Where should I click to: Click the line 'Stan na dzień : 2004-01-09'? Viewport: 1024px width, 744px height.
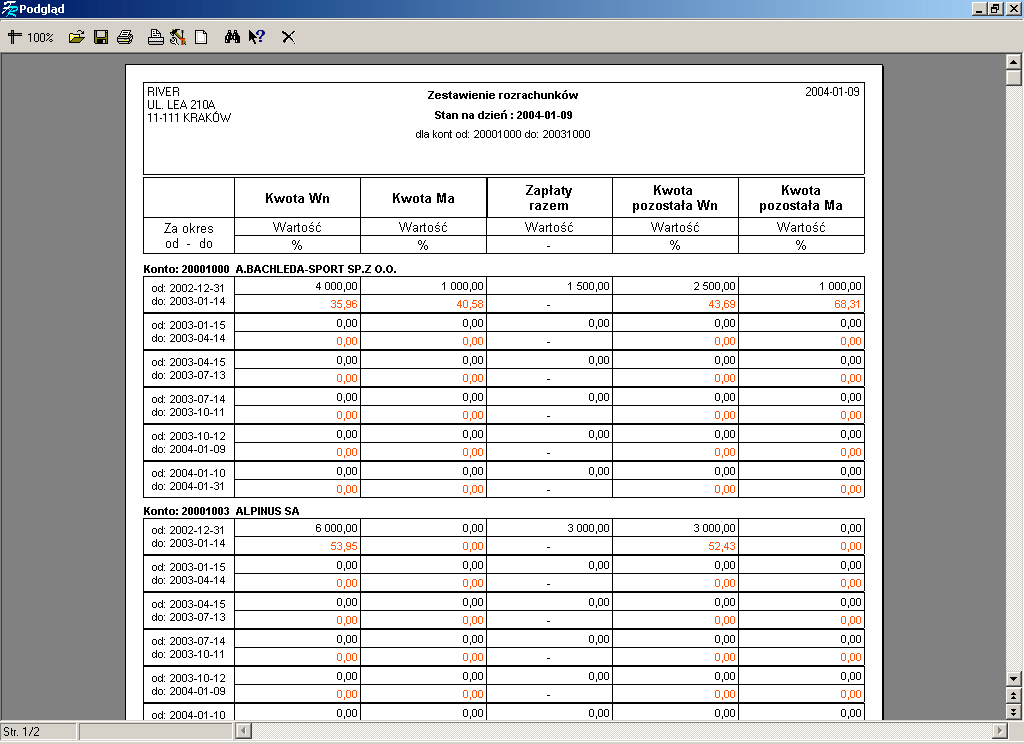pyautogui.click(x=503, y=115)
